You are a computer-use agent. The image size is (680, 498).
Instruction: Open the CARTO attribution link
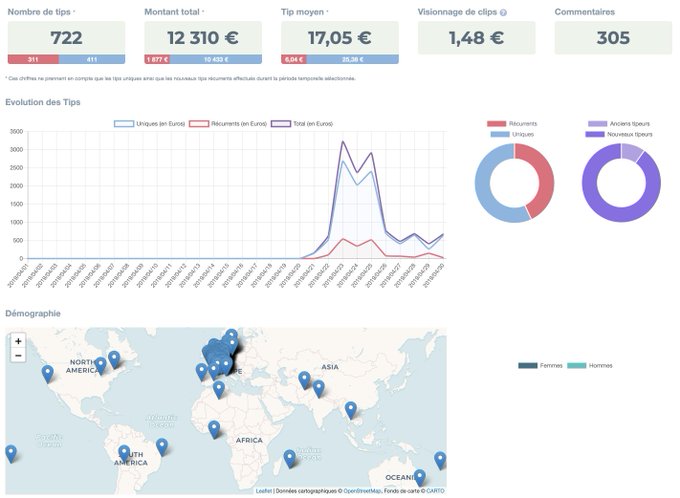435,491
